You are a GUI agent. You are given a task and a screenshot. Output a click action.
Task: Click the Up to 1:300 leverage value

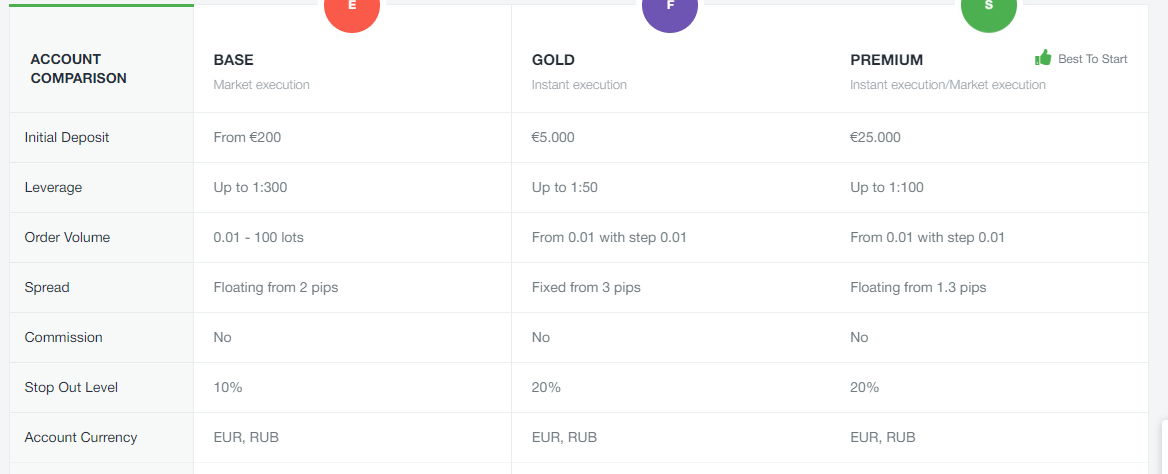pyautogui.click(x=250, y=187)
